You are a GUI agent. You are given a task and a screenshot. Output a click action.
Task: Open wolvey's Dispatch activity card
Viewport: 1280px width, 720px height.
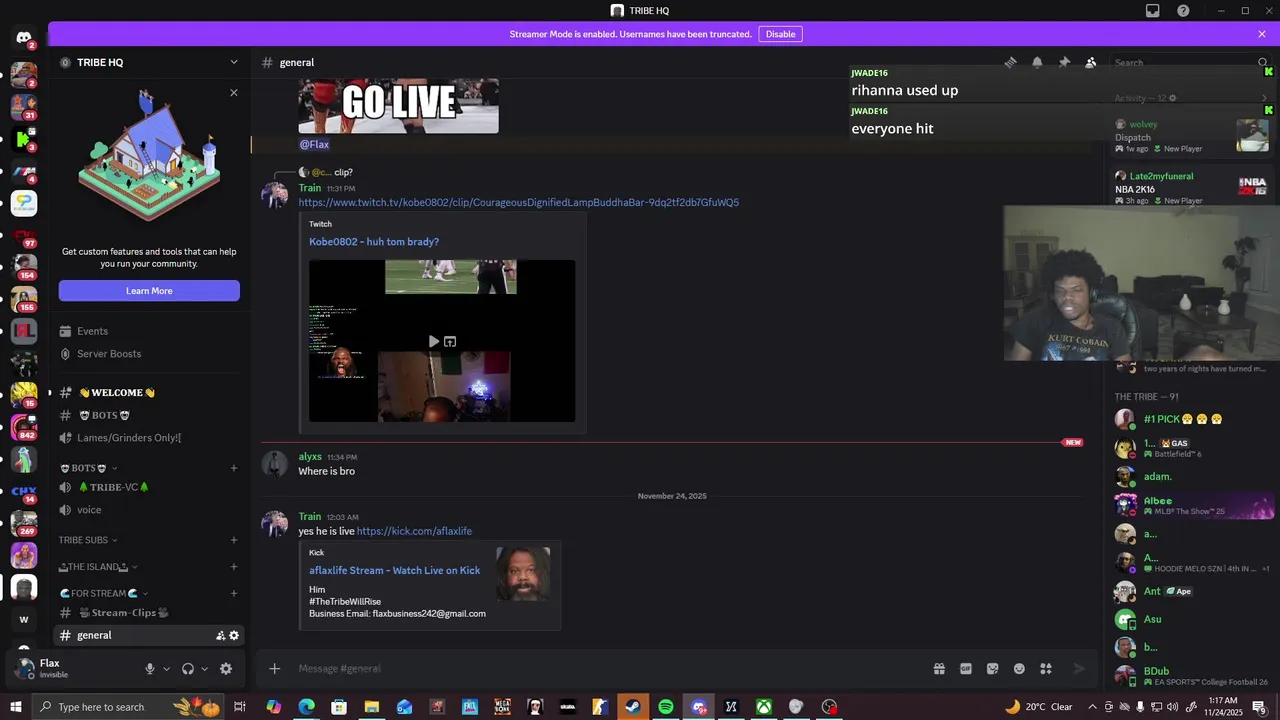tap(1191, 136)
